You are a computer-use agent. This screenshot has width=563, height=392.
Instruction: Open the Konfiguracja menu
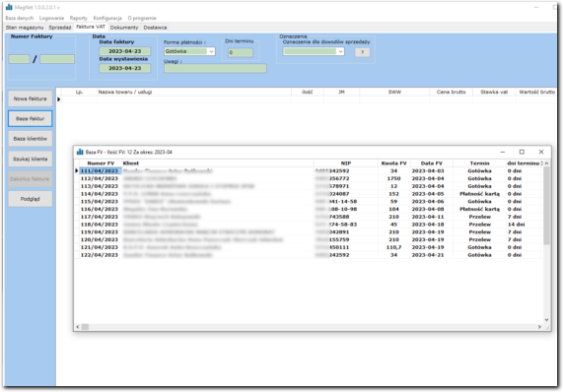pyautogui.click(x=107, y=18)
